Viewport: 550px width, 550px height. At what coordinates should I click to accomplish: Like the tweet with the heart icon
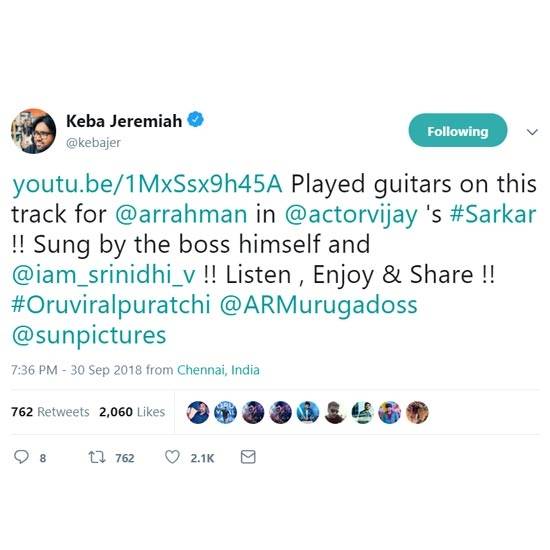tap(172, 457)
